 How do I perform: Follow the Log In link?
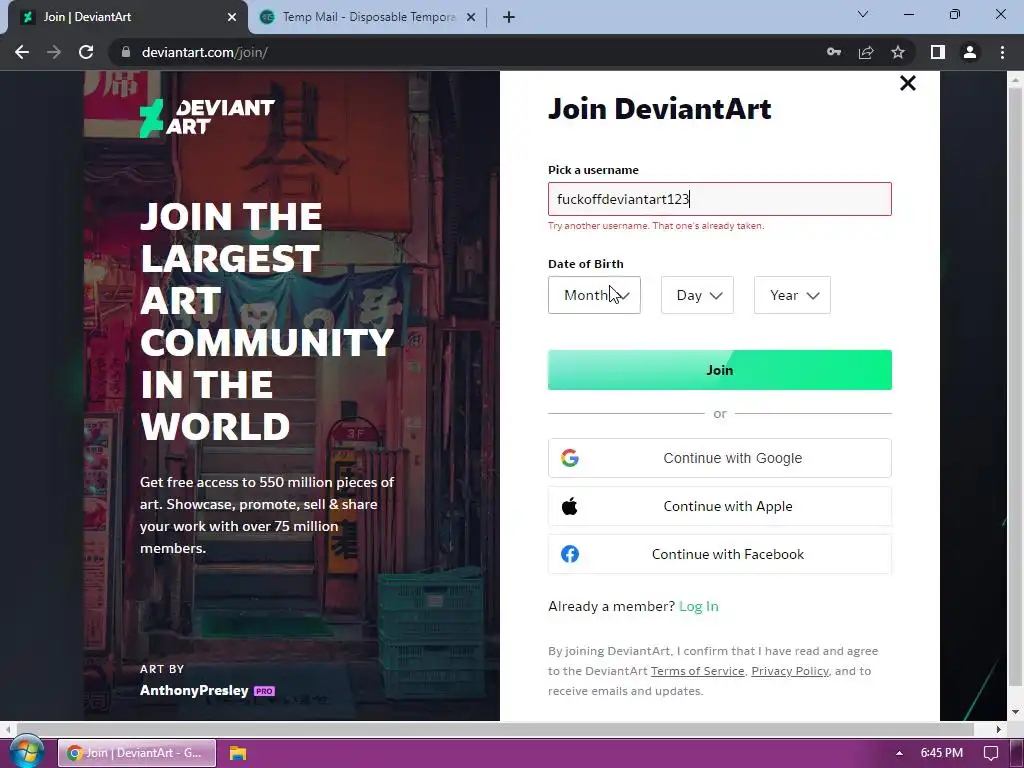point(699,606)
